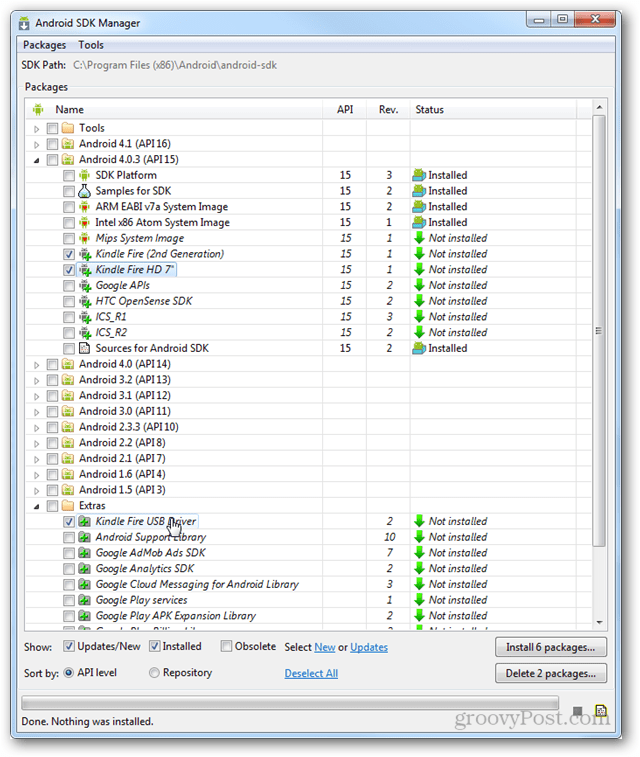This screenshot has height=757, width=640.
Task: Open the Tools menu
Action: tap(91, 45)
